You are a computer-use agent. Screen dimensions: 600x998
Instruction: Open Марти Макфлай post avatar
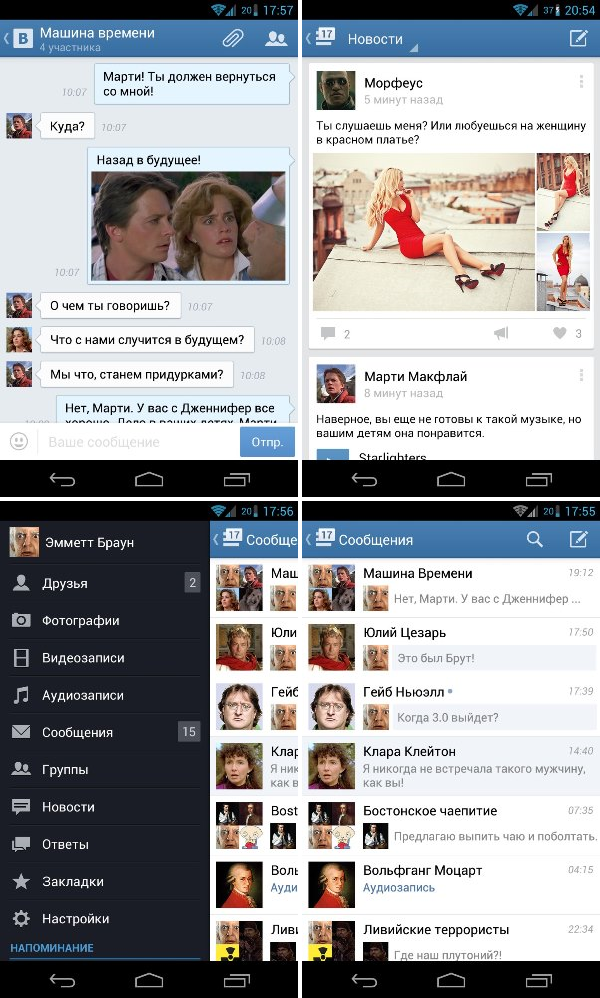point(335,384)
